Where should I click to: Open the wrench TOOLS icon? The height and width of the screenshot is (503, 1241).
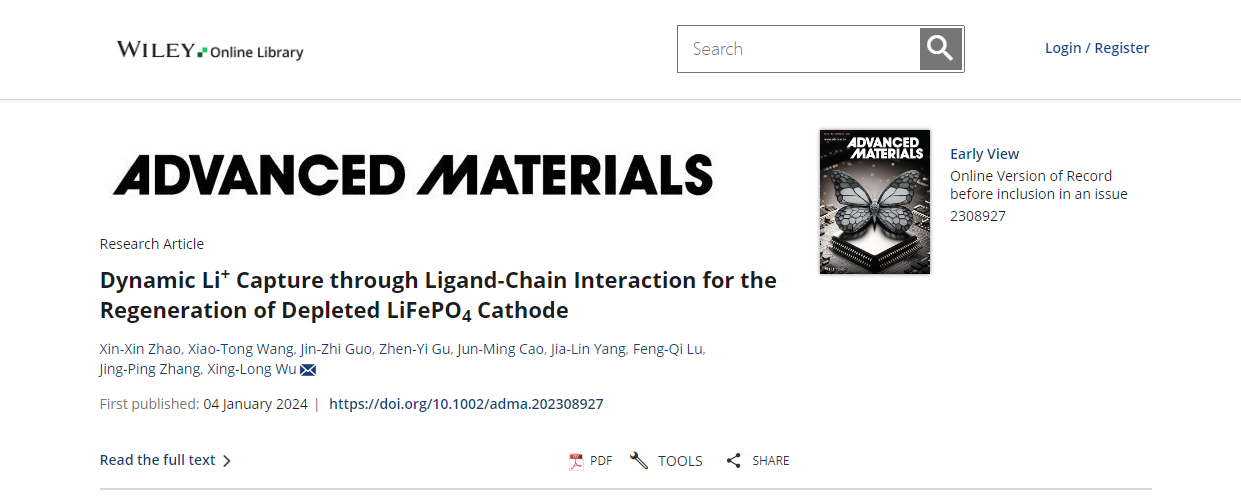coord(639,460)
